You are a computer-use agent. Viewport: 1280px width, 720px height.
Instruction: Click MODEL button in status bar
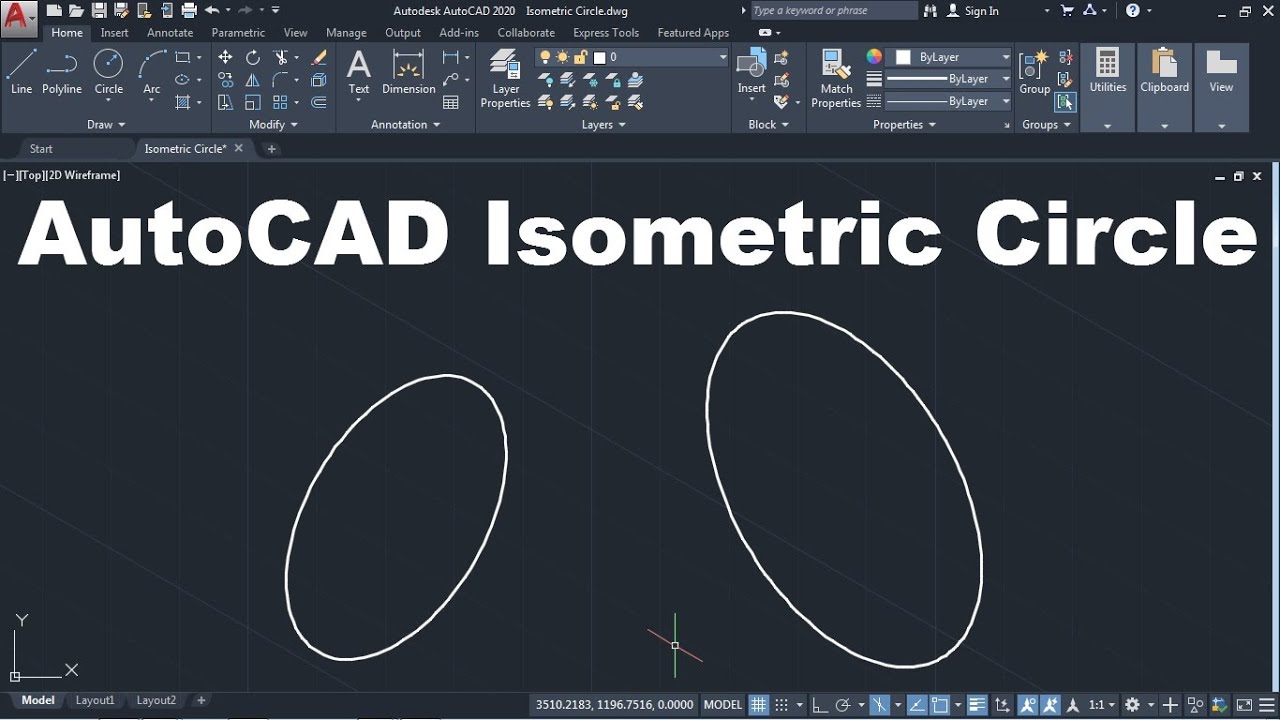point(722,704)
